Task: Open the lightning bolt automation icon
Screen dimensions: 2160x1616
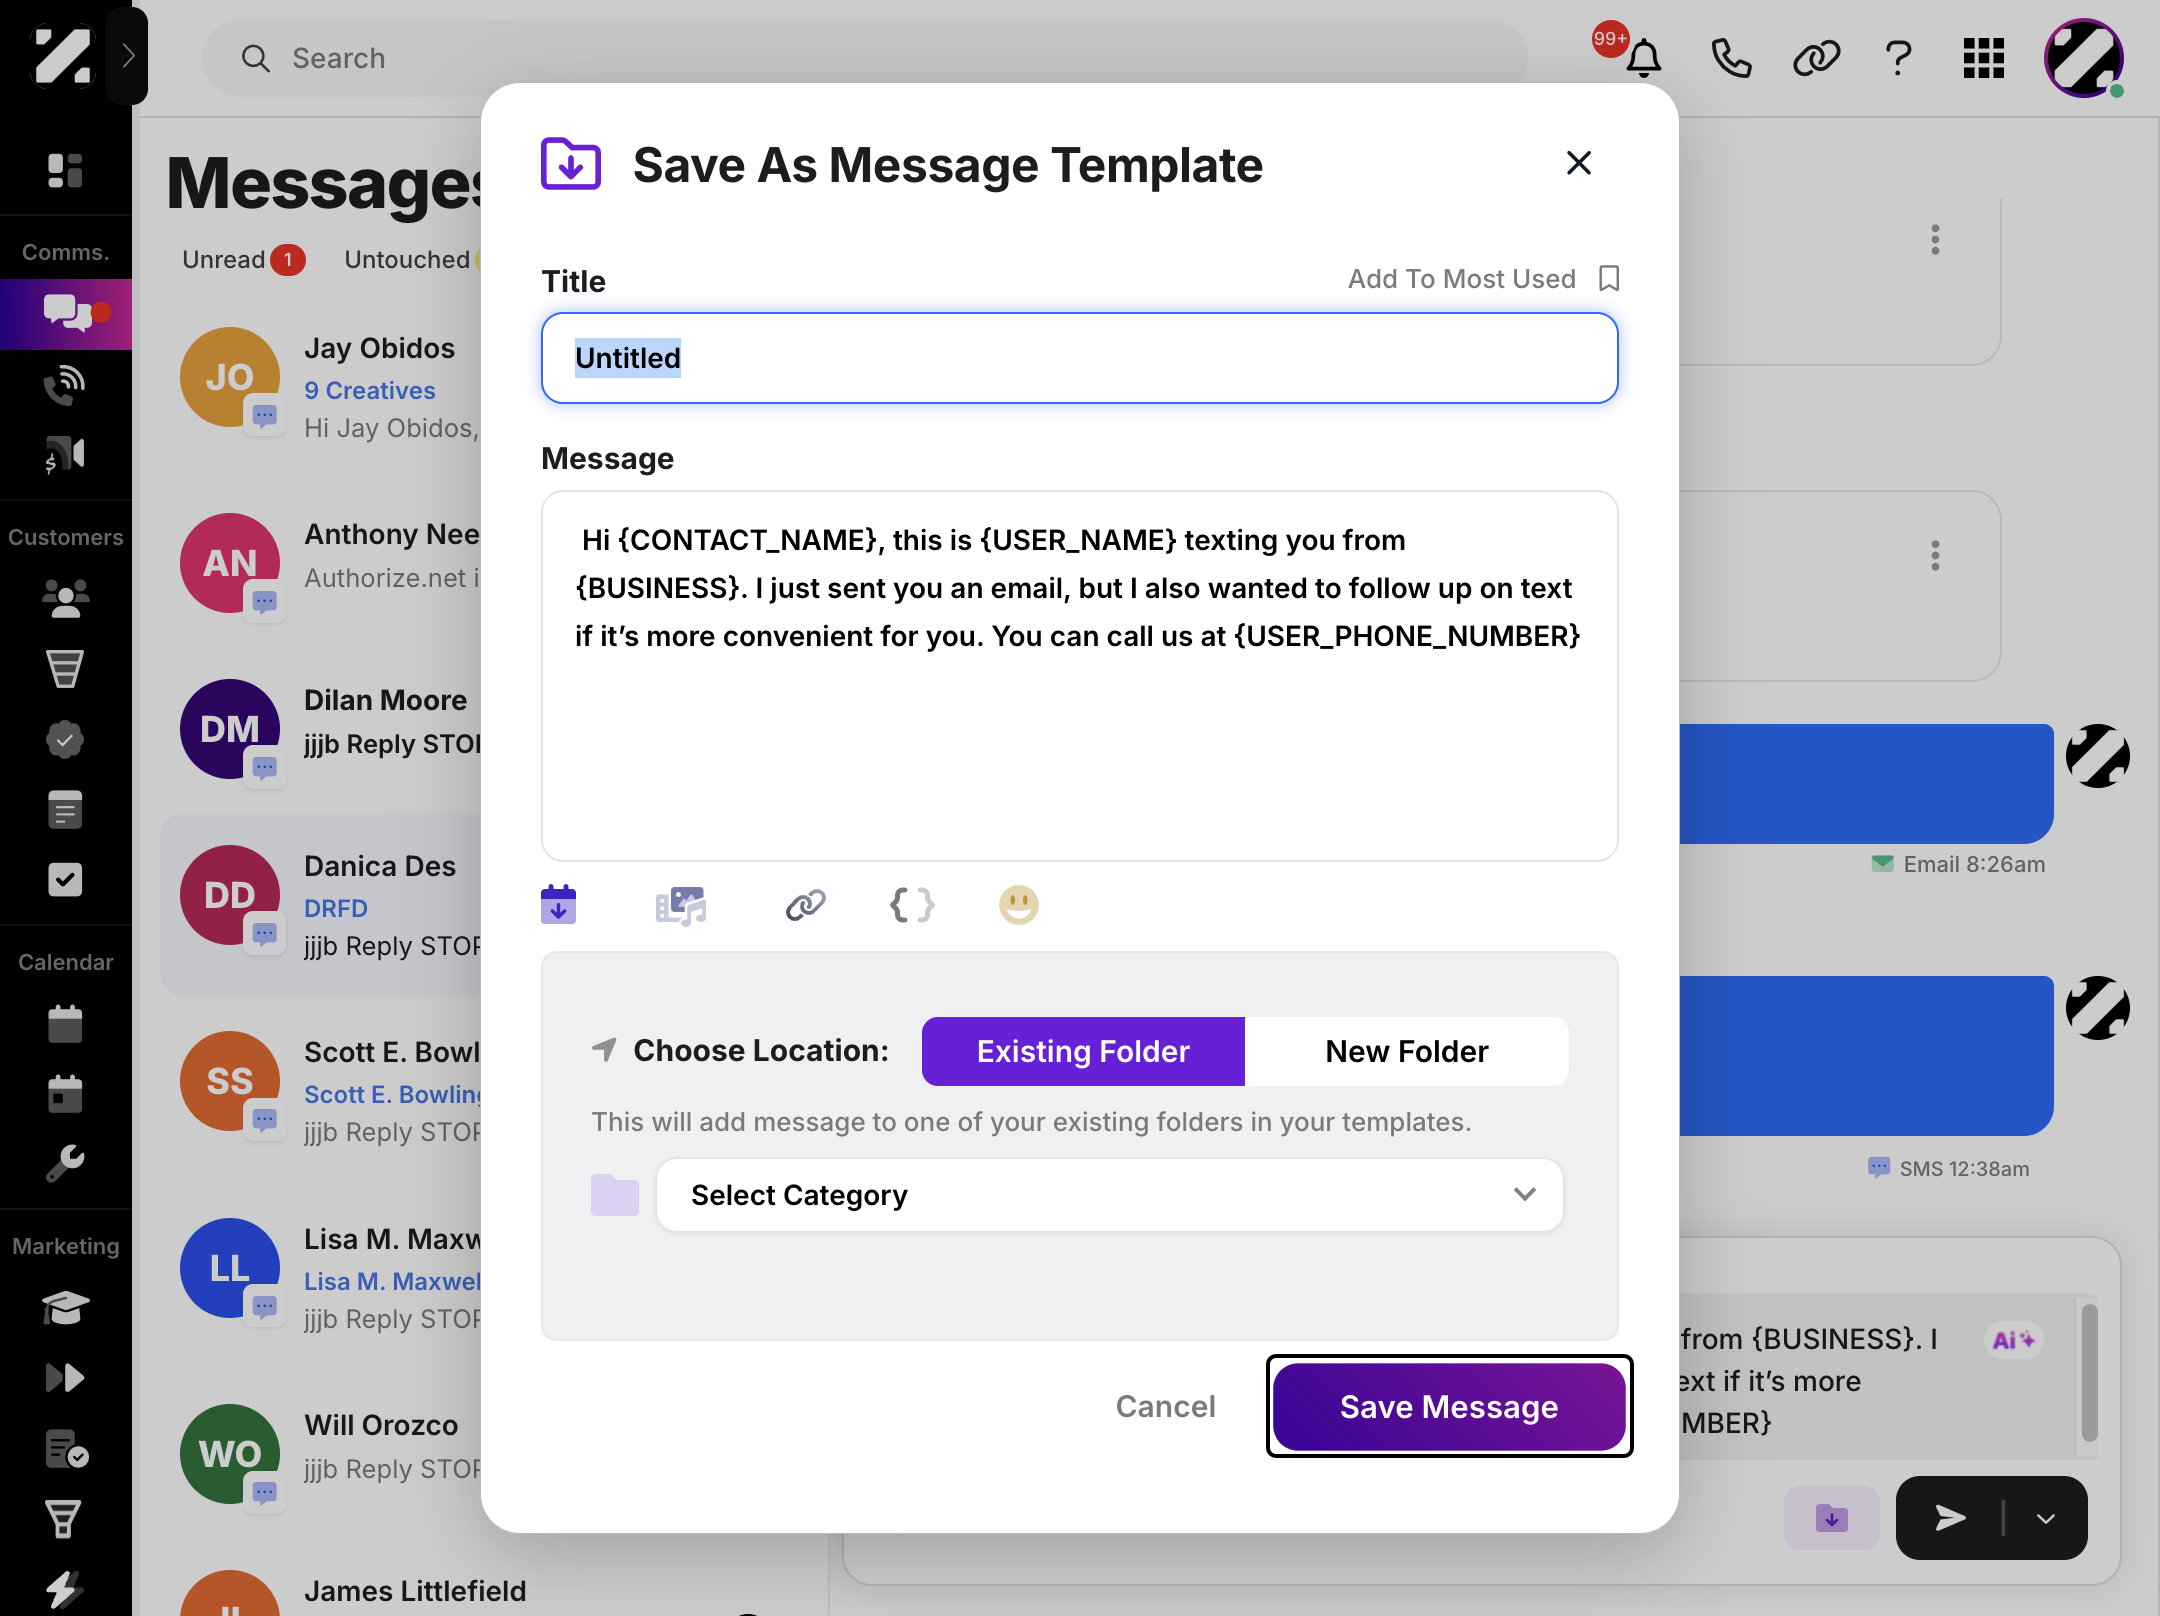Action: (63, 1589)
